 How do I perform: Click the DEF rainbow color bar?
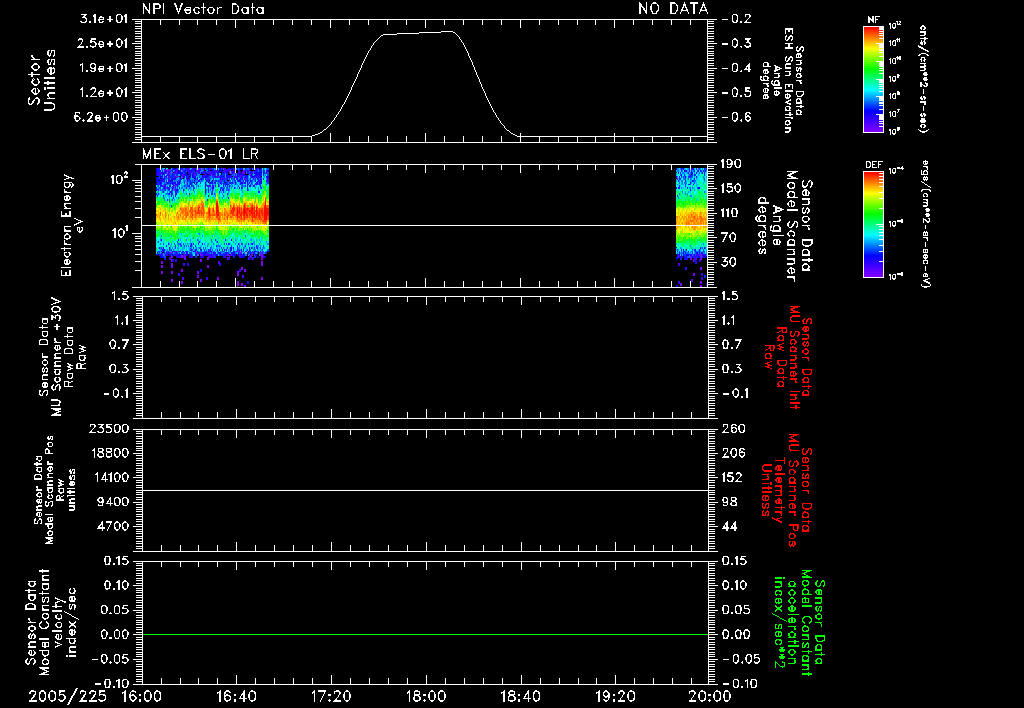(873, 224)
